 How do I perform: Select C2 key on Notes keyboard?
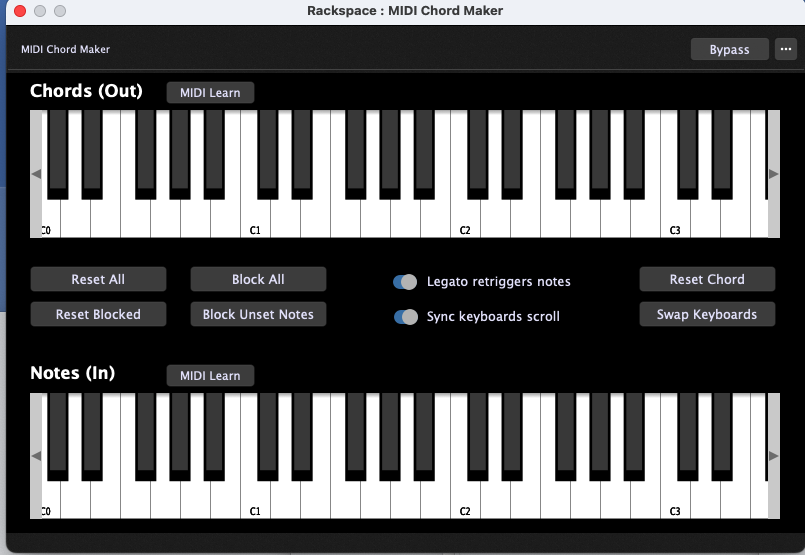pyautogui.click(x=465, y=502)
